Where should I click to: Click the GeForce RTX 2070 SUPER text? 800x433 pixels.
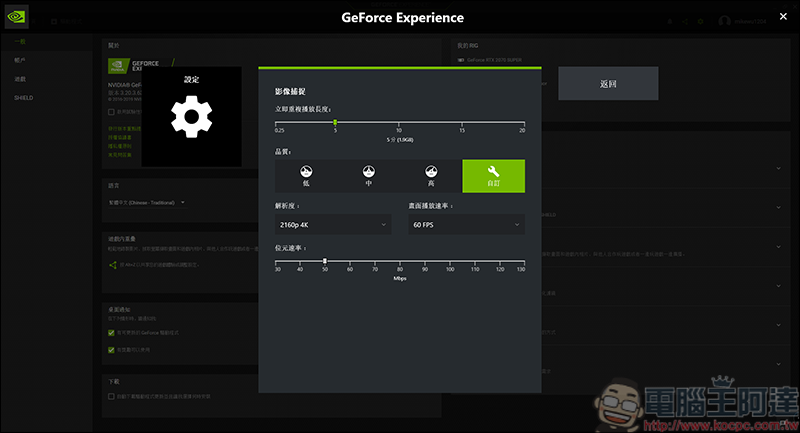[x=494, y=60]
